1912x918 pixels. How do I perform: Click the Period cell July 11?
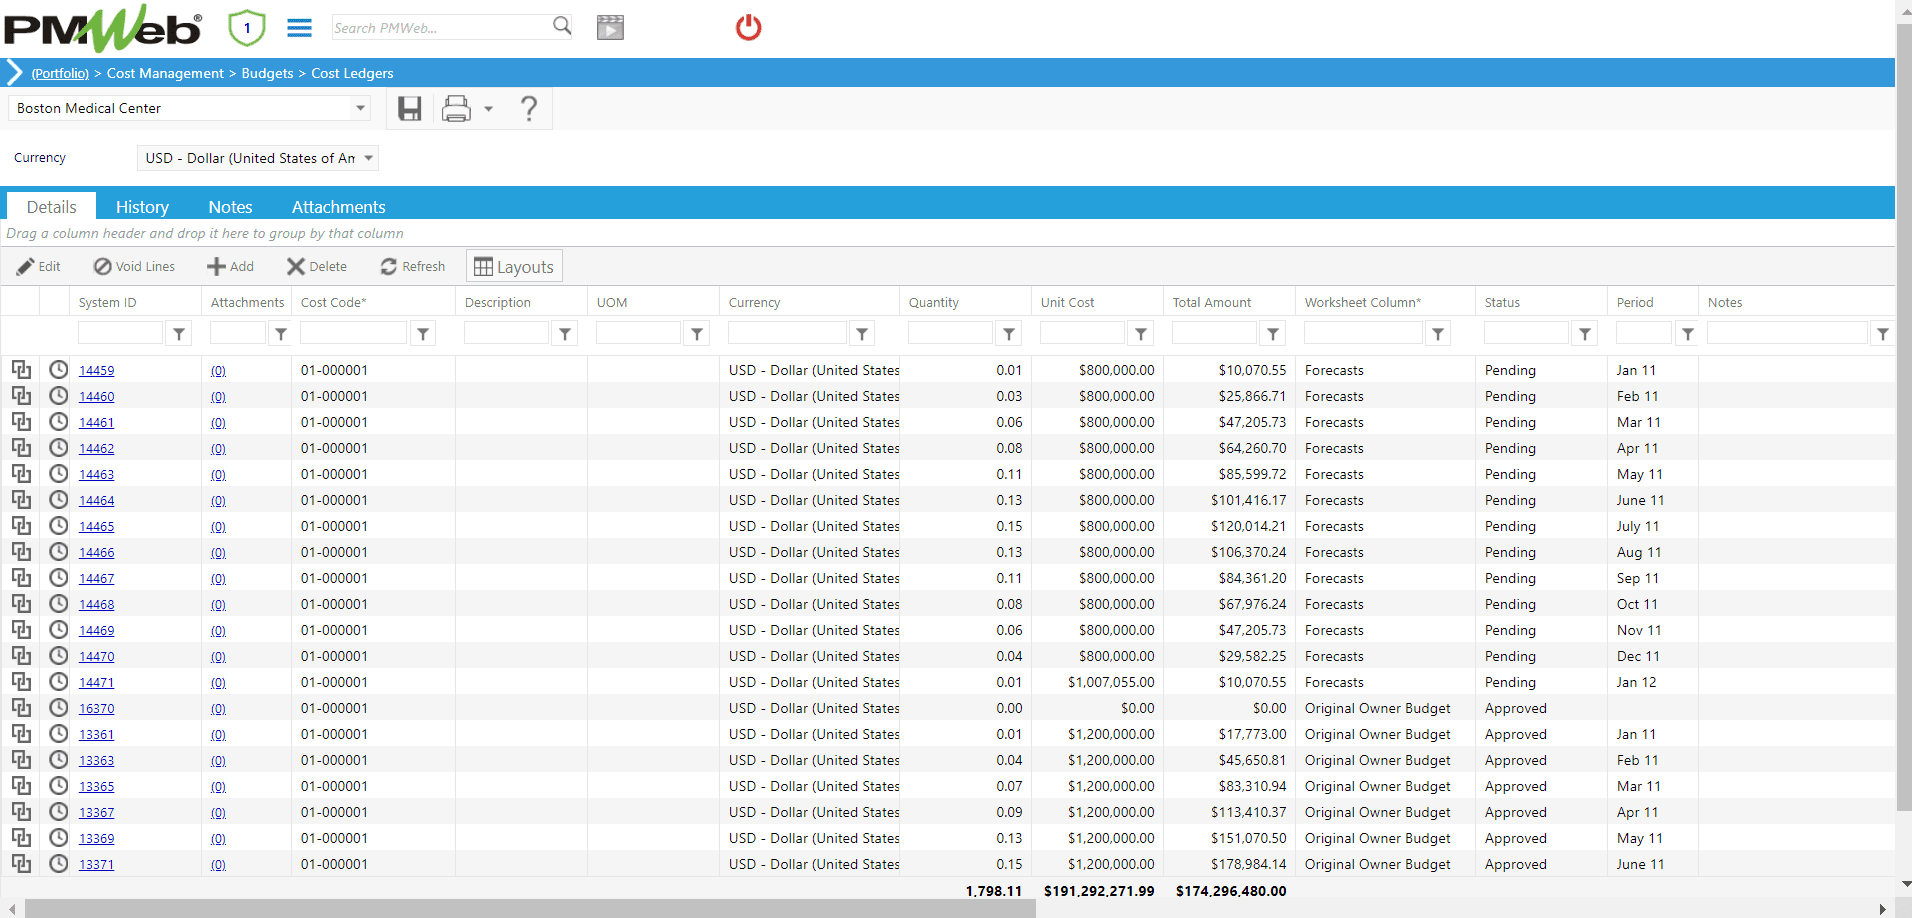click(x=1638, y=526)
